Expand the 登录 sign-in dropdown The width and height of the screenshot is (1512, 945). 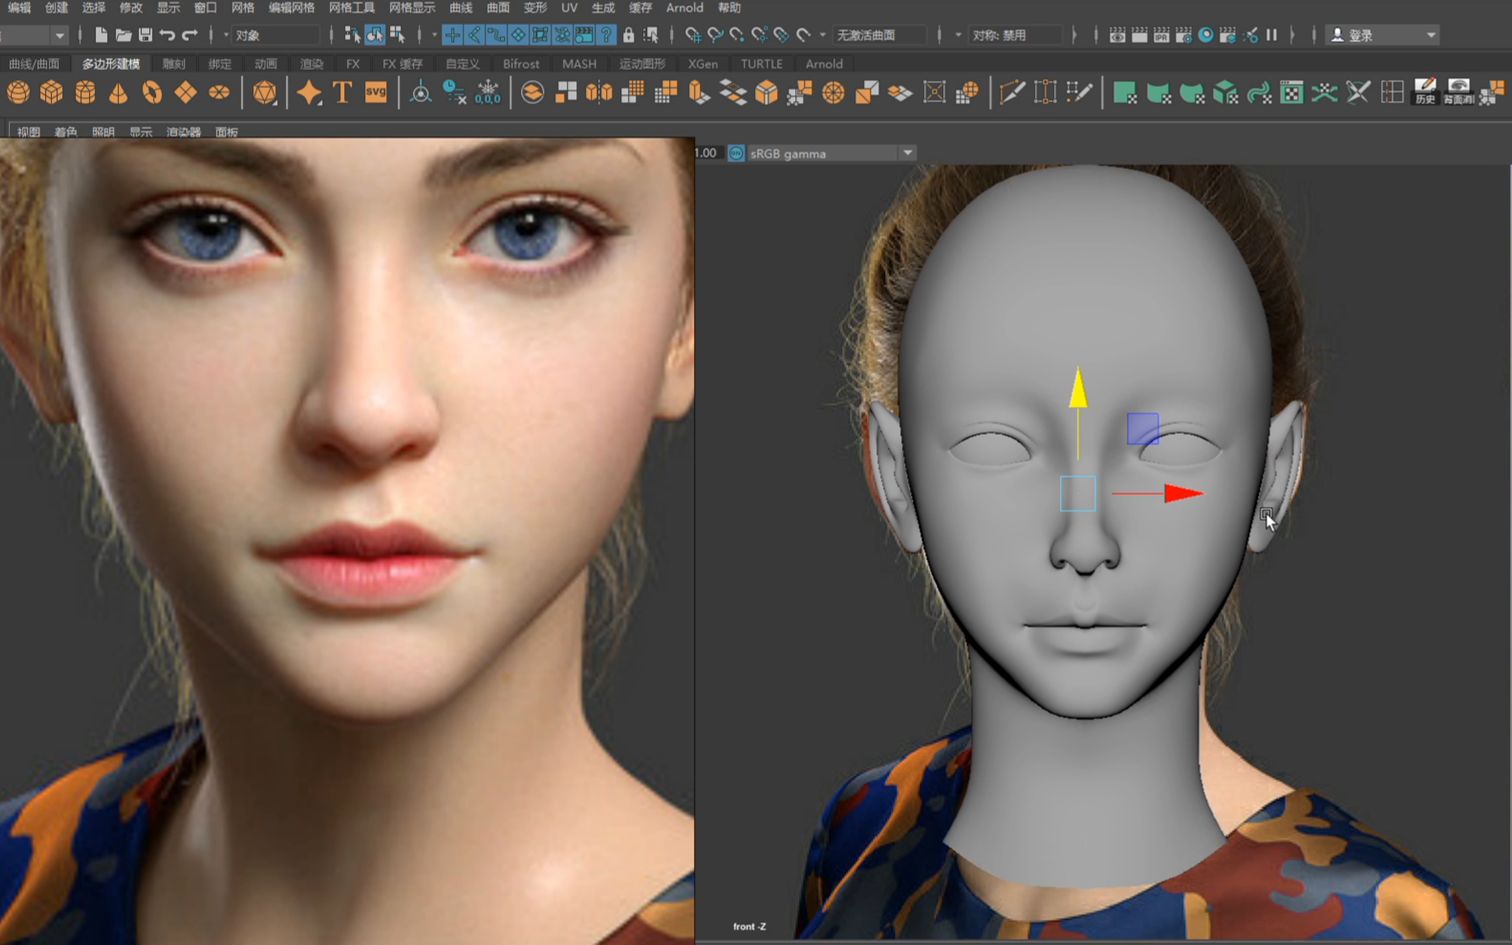(x=1431, y=35)
